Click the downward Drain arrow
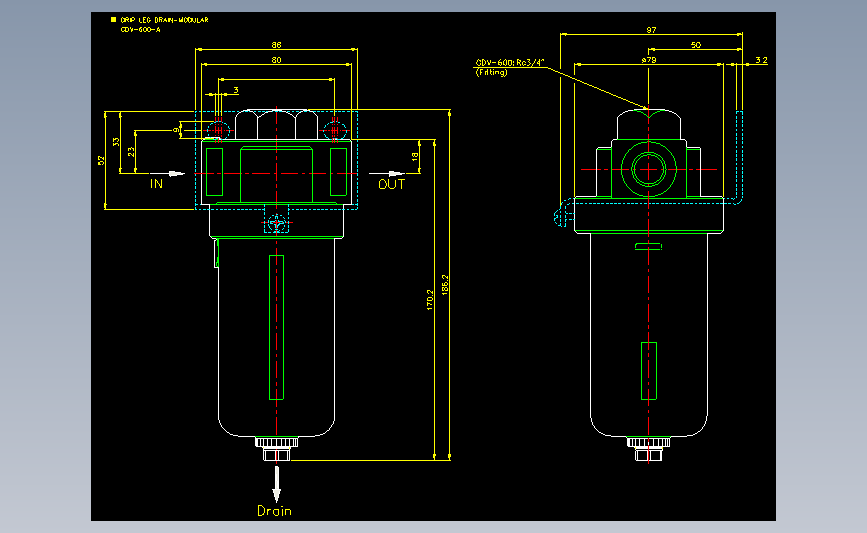The image size is (867, 533). pyautogui.click(x=276, y=485)
